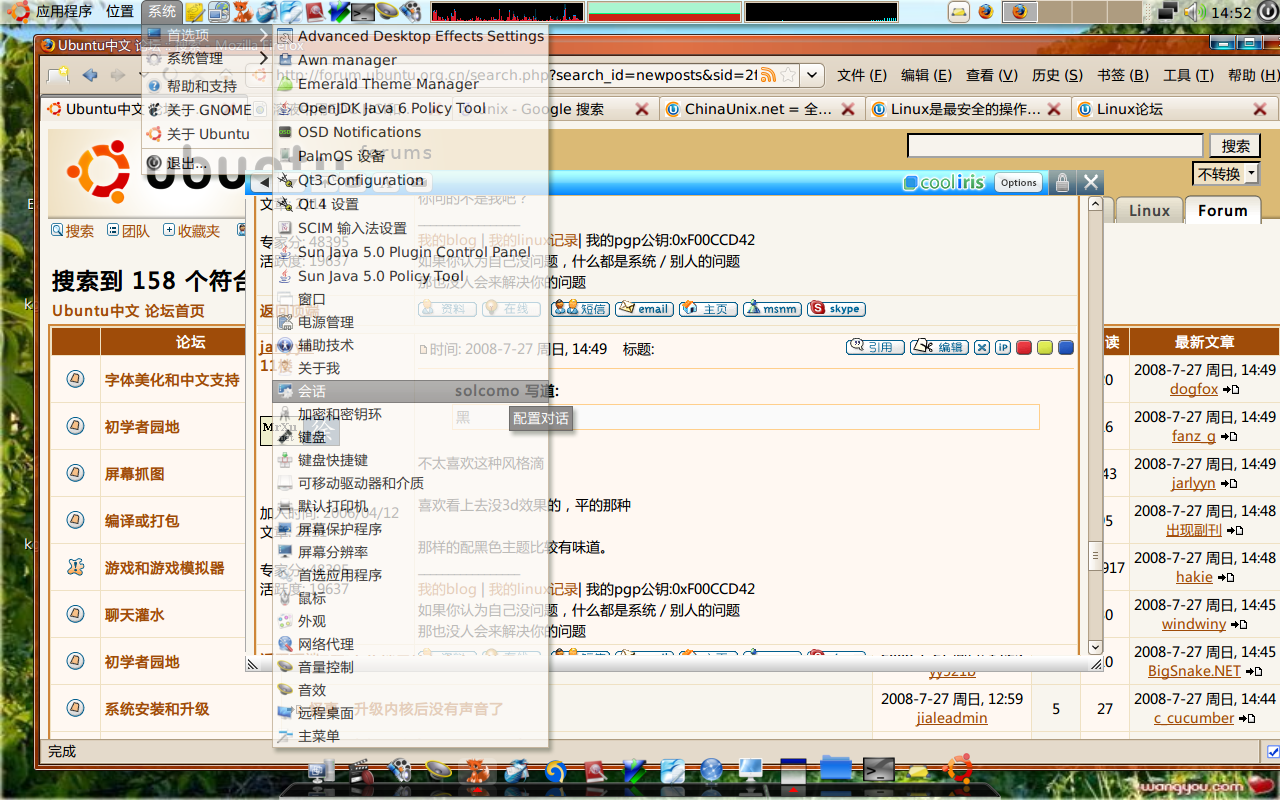
Task: Open the folder icon in the dock
Action: [x=835, y=768]
